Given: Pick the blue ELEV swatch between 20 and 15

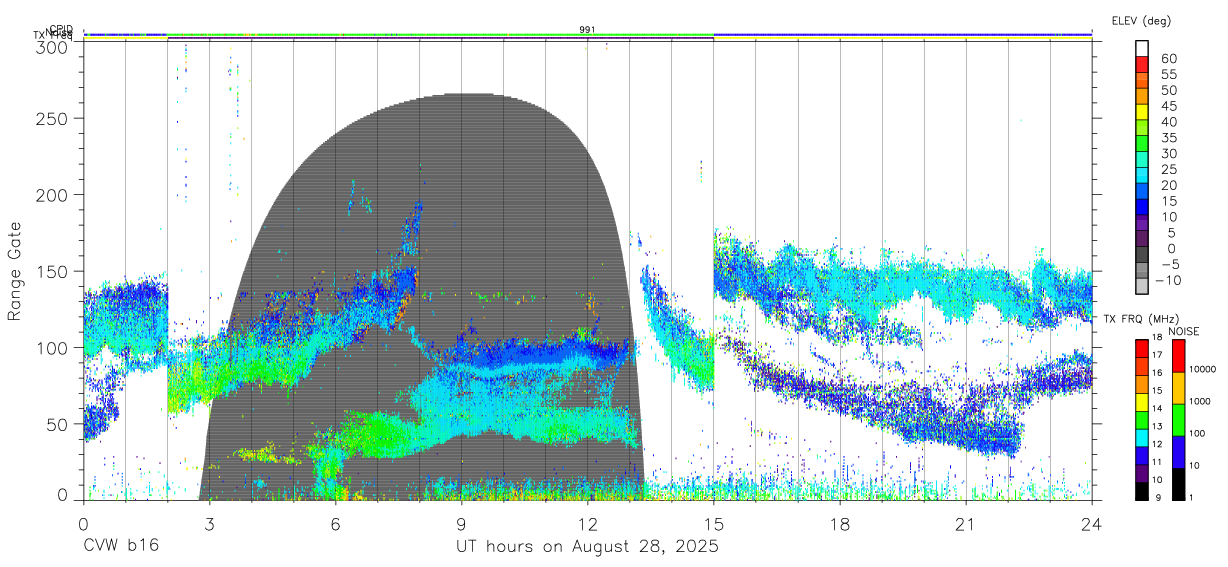Looking at the screenshot, I should [x=1143, y=192].
